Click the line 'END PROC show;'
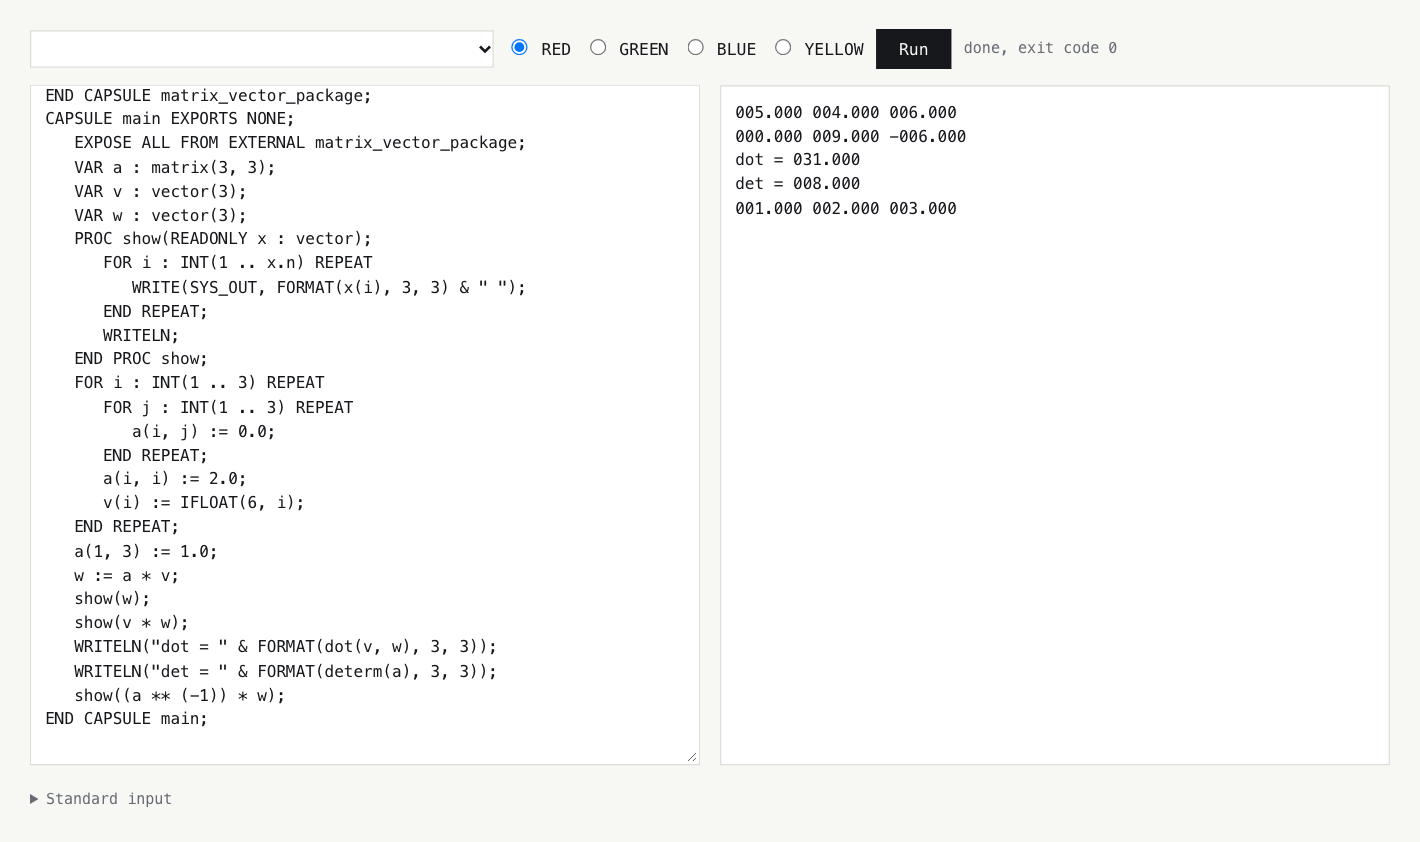Image resolution: width=1420 pixels, height=842 pixels. click(x=141, y=359)
